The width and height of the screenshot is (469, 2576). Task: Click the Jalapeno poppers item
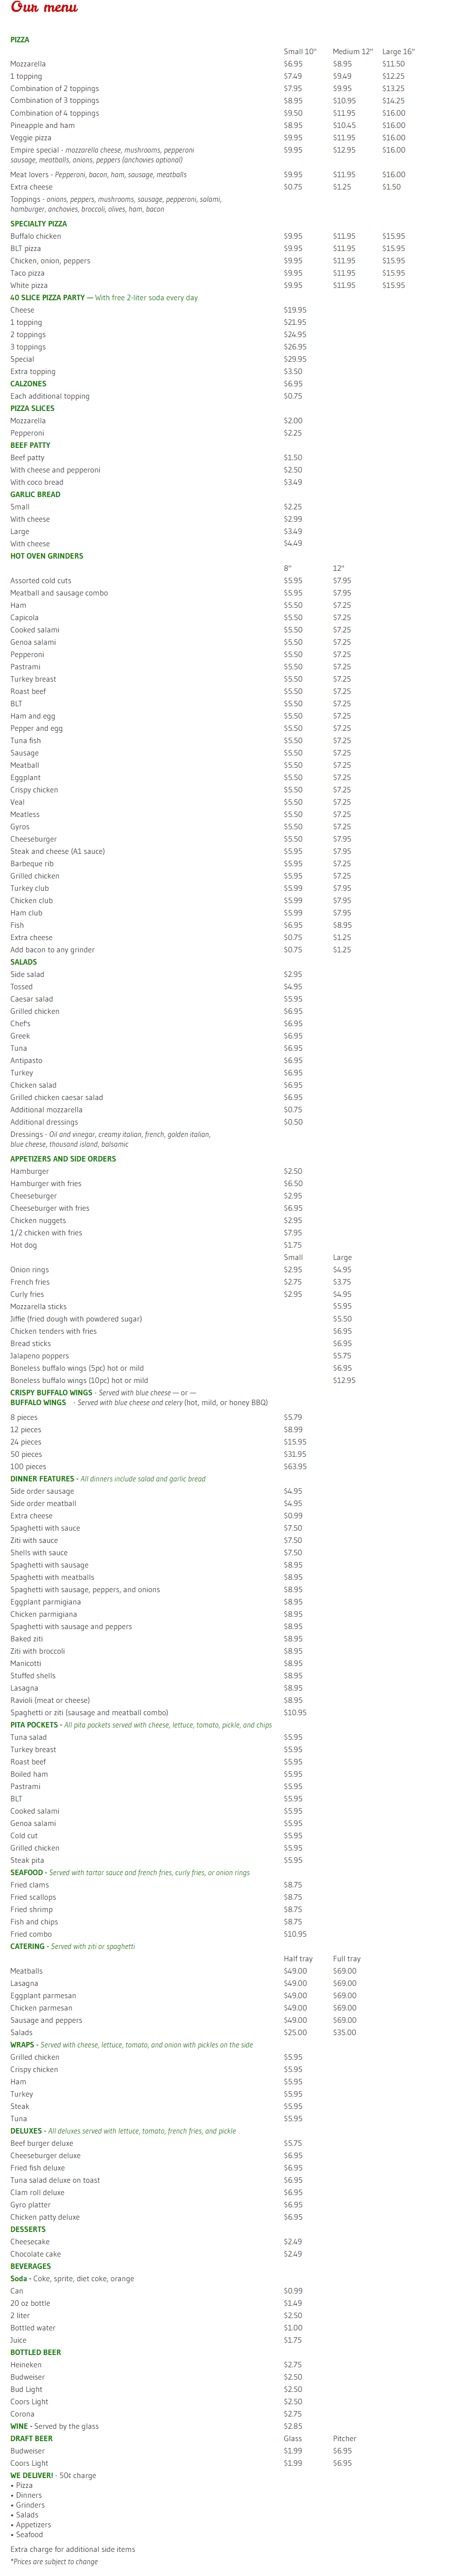40,1356
